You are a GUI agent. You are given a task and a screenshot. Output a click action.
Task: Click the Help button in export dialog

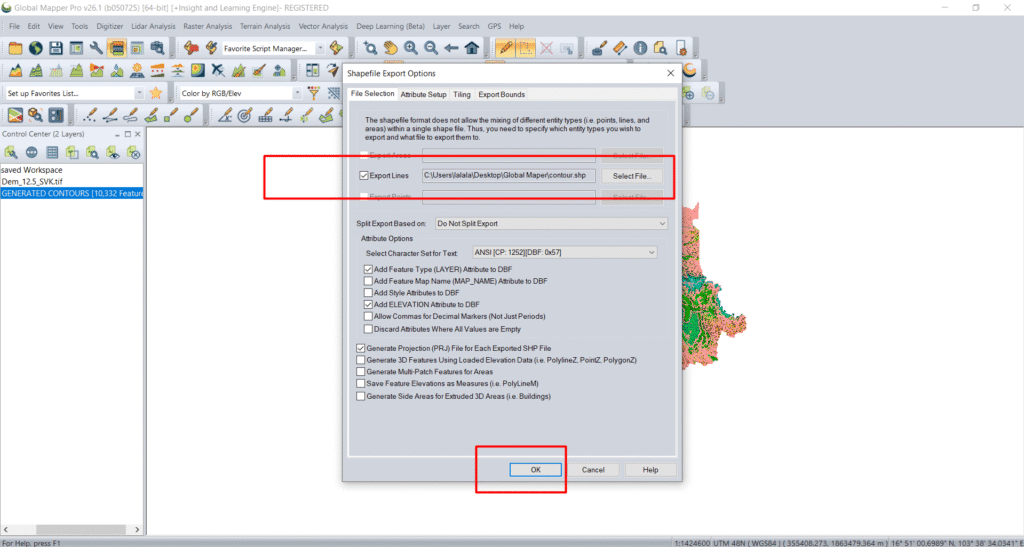pos(650,470)
